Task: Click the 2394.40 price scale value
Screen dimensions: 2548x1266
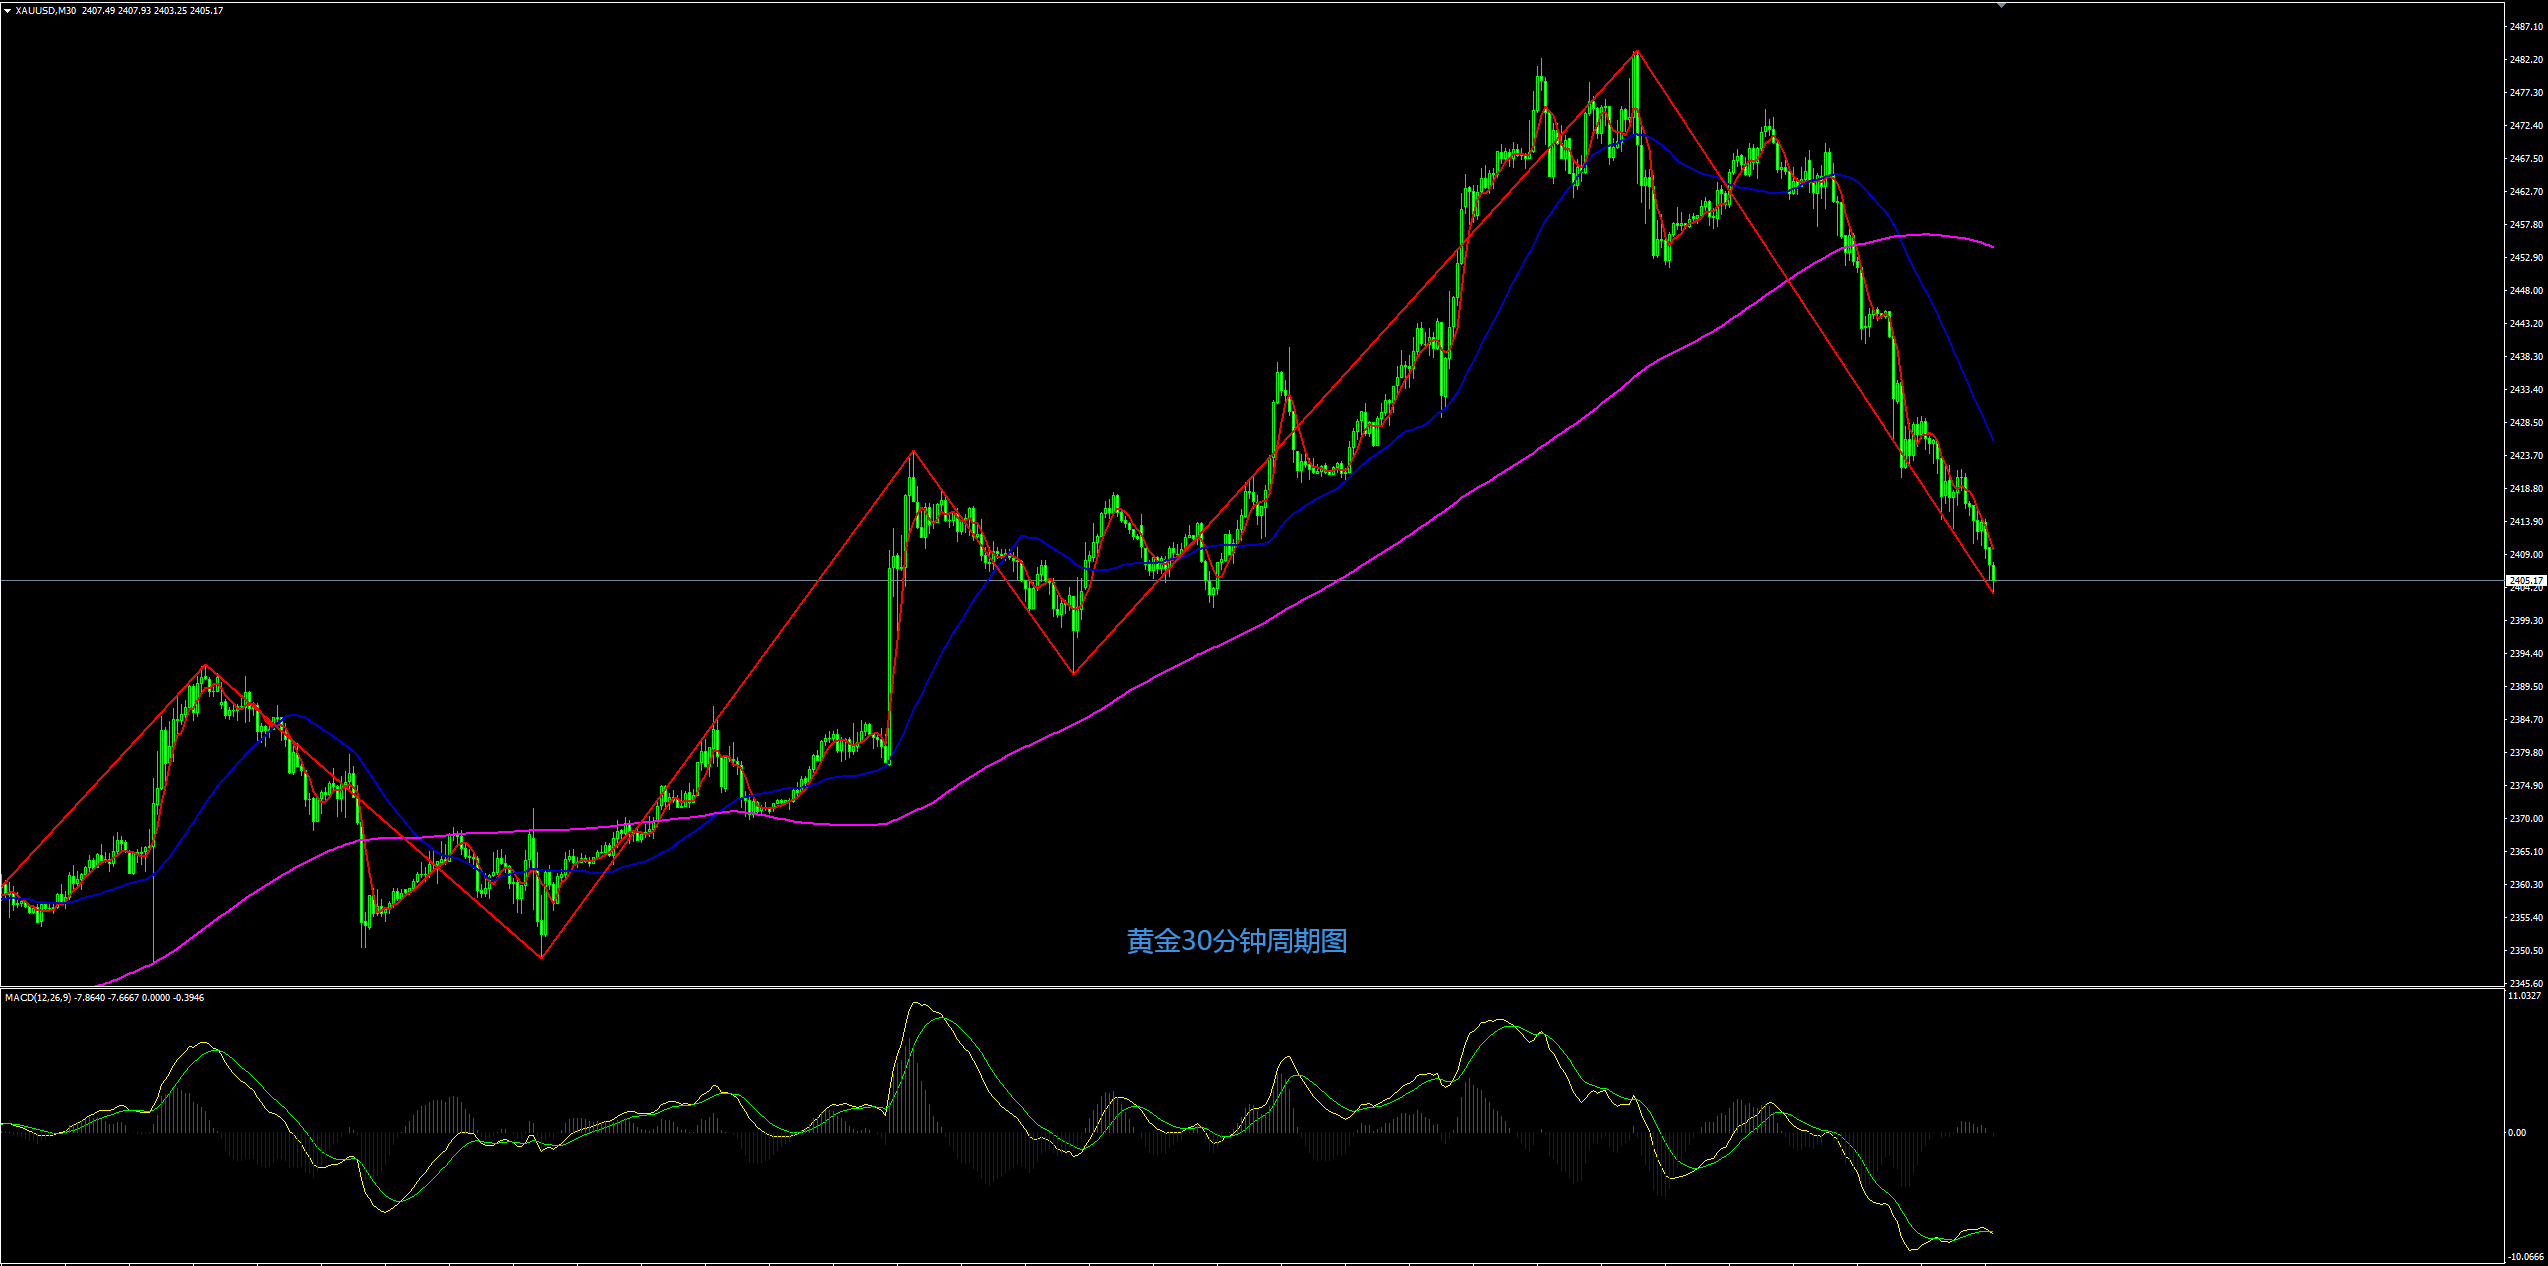Action: click(2526, 654)
